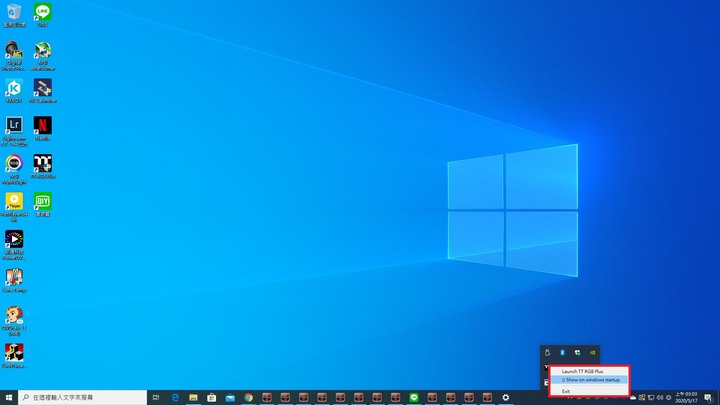Open the taskbar clock and date
Screen dimensions: 720x405
point(686,398)
